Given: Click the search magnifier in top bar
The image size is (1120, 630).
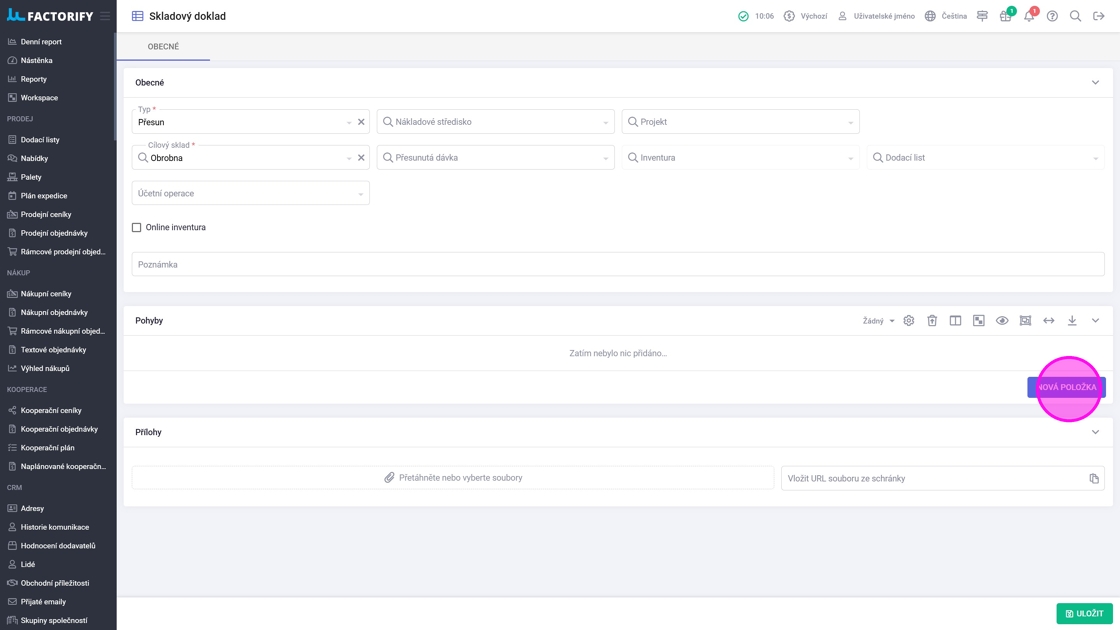Looking at the screenshot, I should tap(1075, 16).
